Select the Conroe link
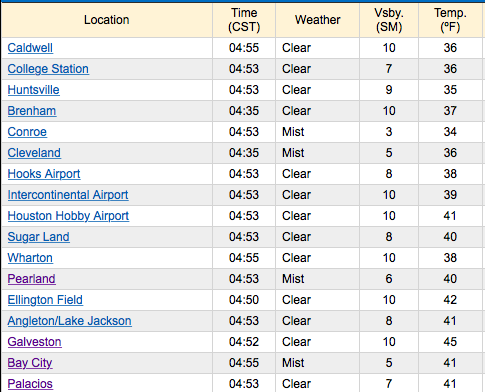This screenshot has height=392, width=485. tap(27, 132)
